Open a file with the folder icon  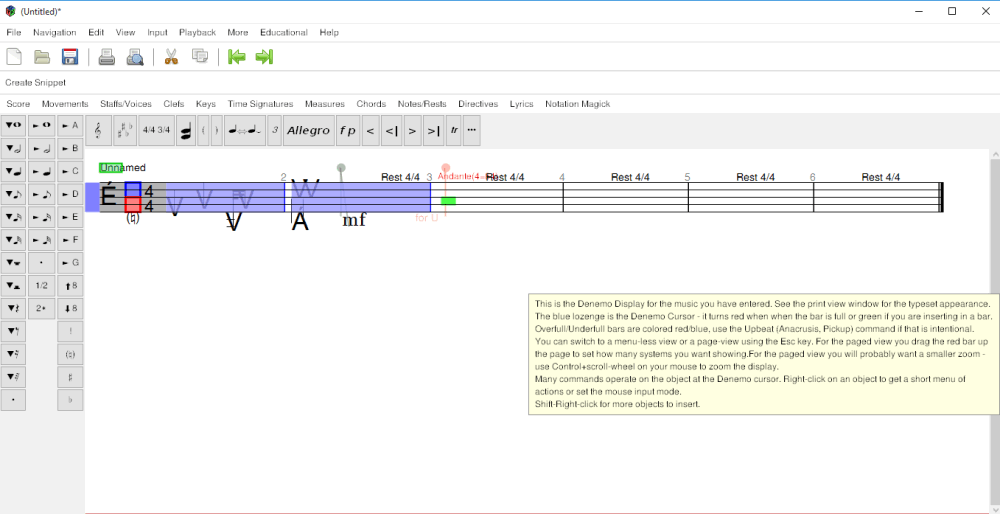click(x=42, y=57)
